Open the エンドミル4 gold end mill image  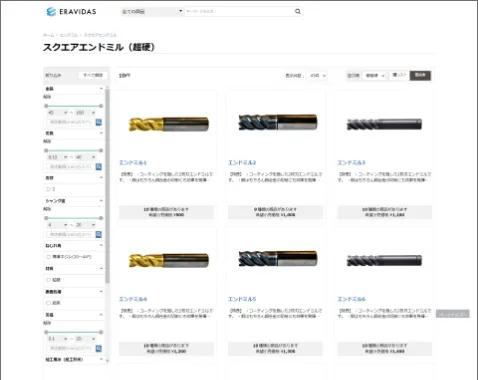169,260
